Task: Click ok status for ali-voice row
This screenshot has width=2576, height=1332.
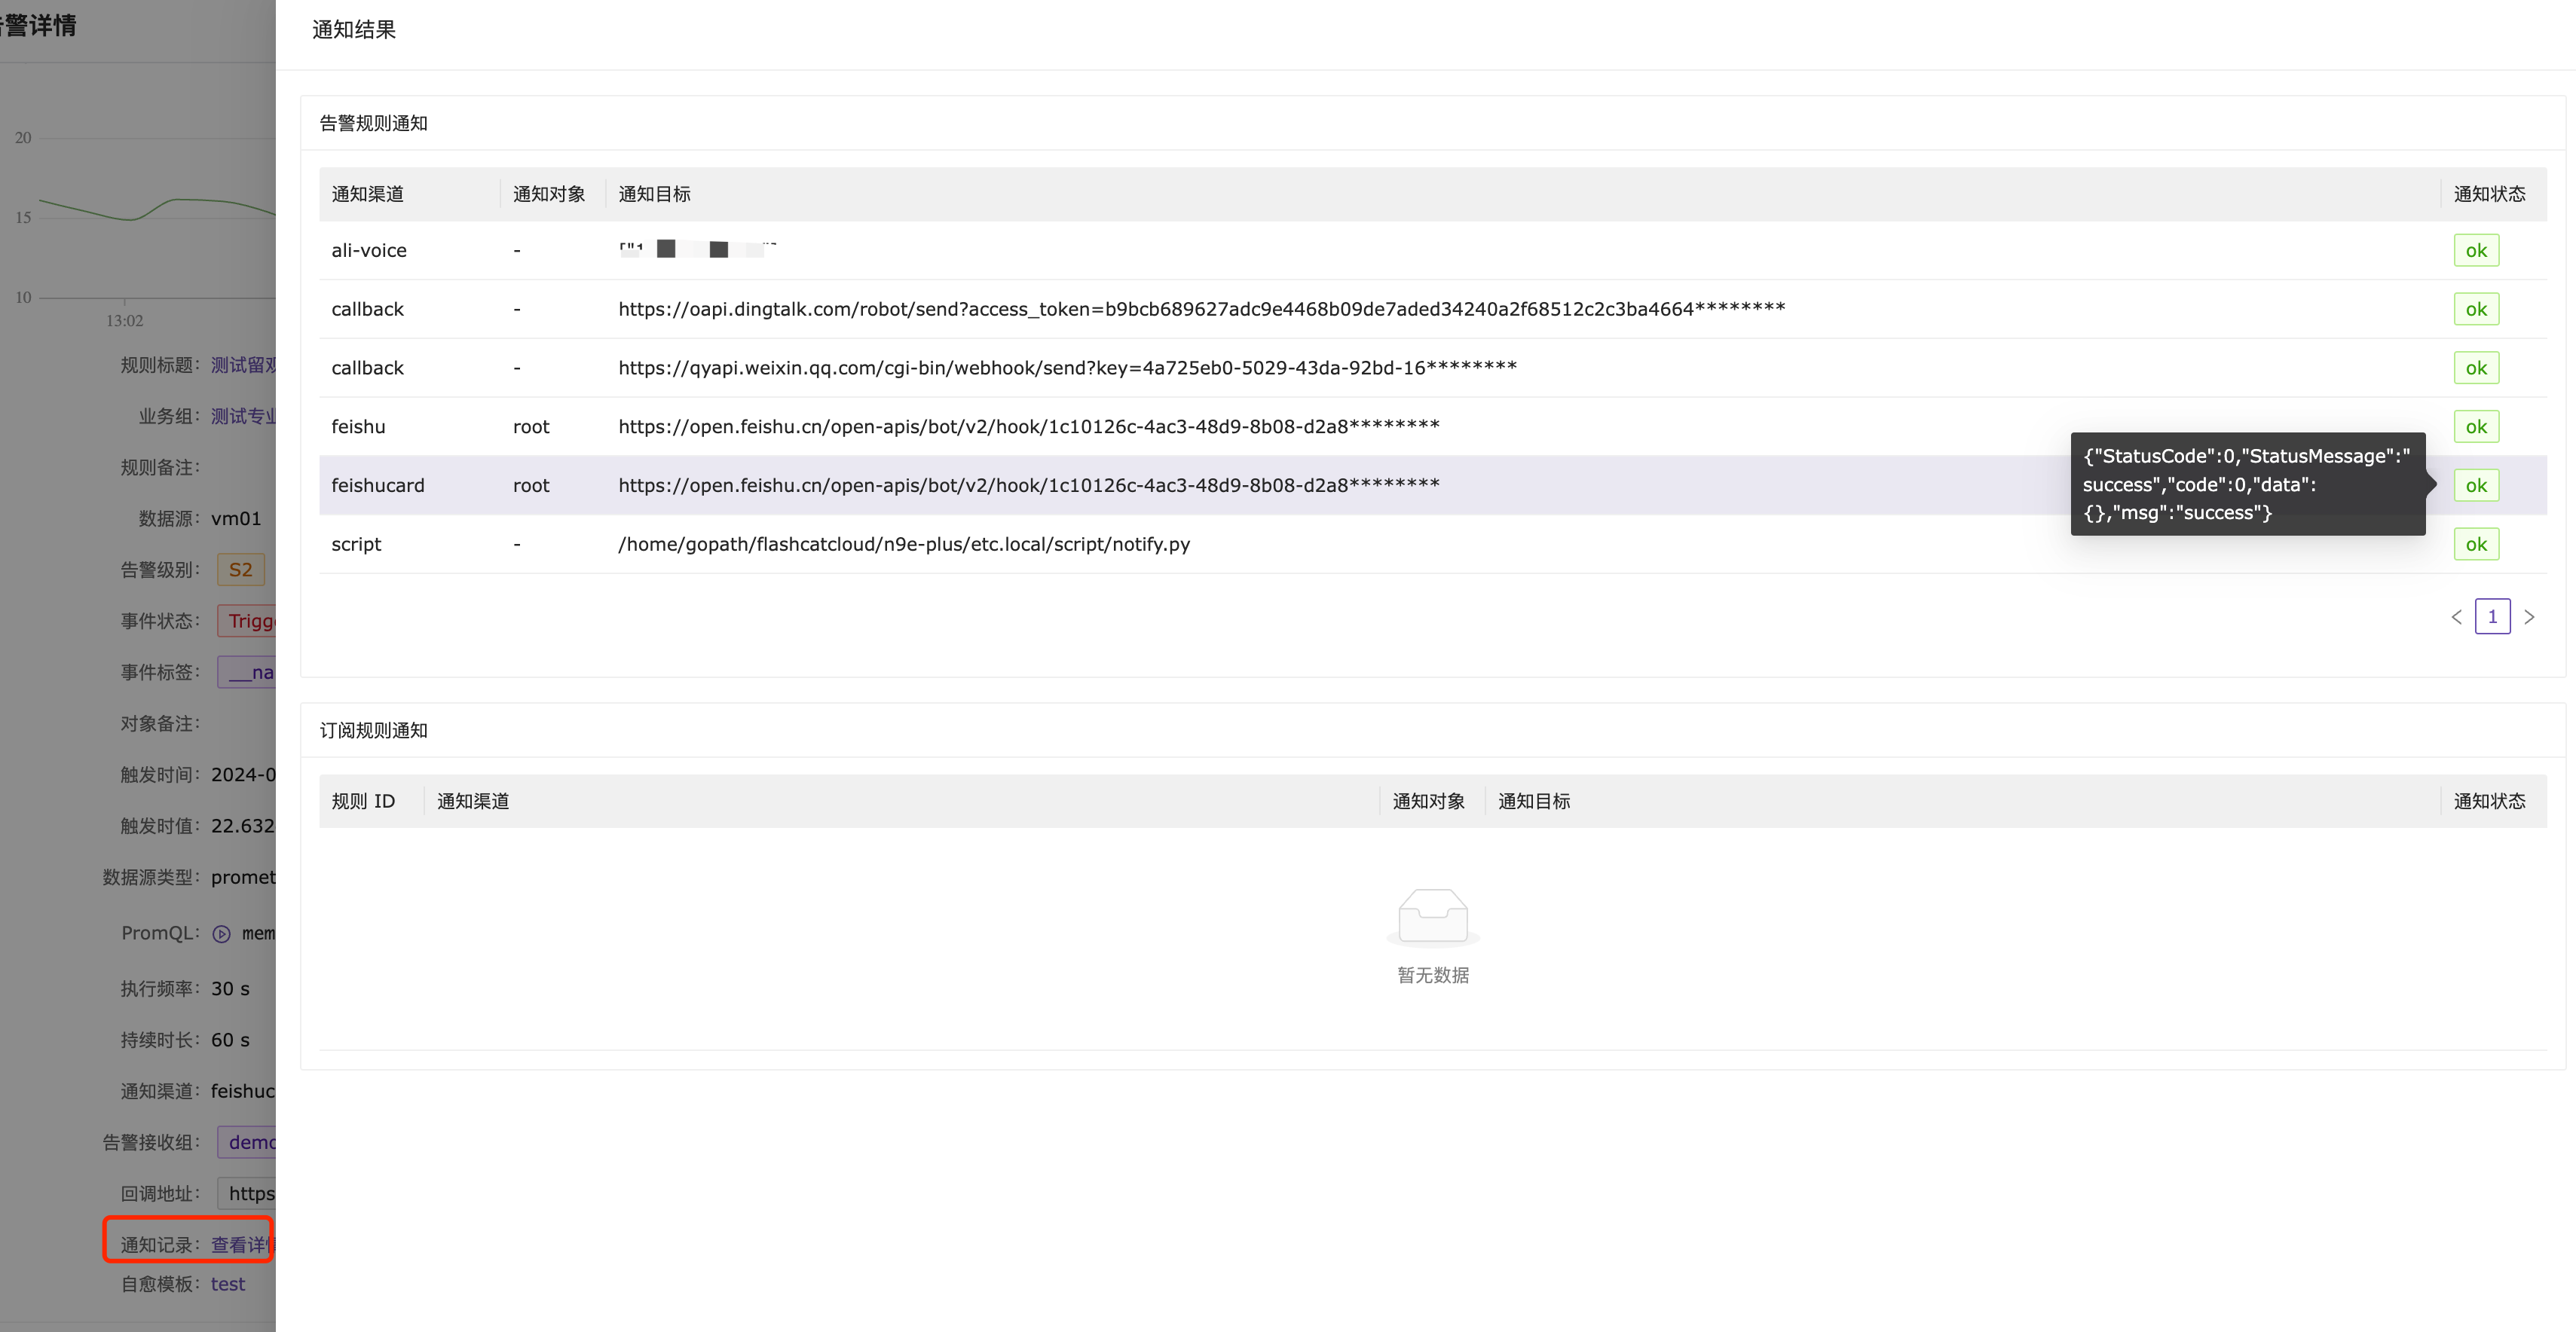Action: tap(2476, 251)
